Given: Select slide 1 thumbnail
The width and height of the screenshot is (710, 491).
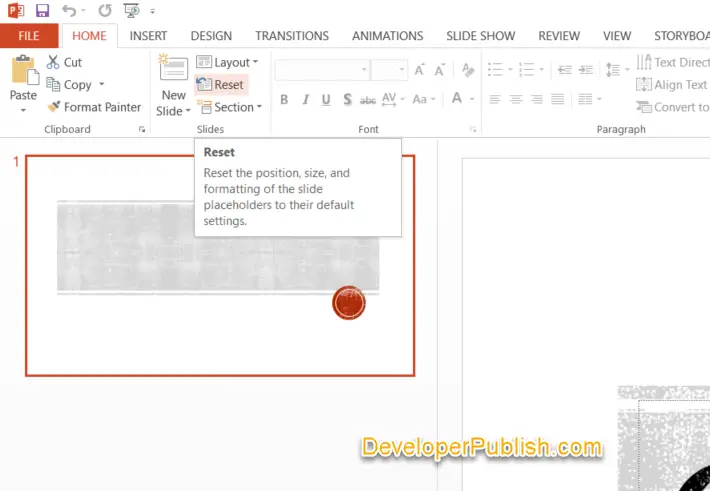Looking at the screenshot, I should pos(220,265).
